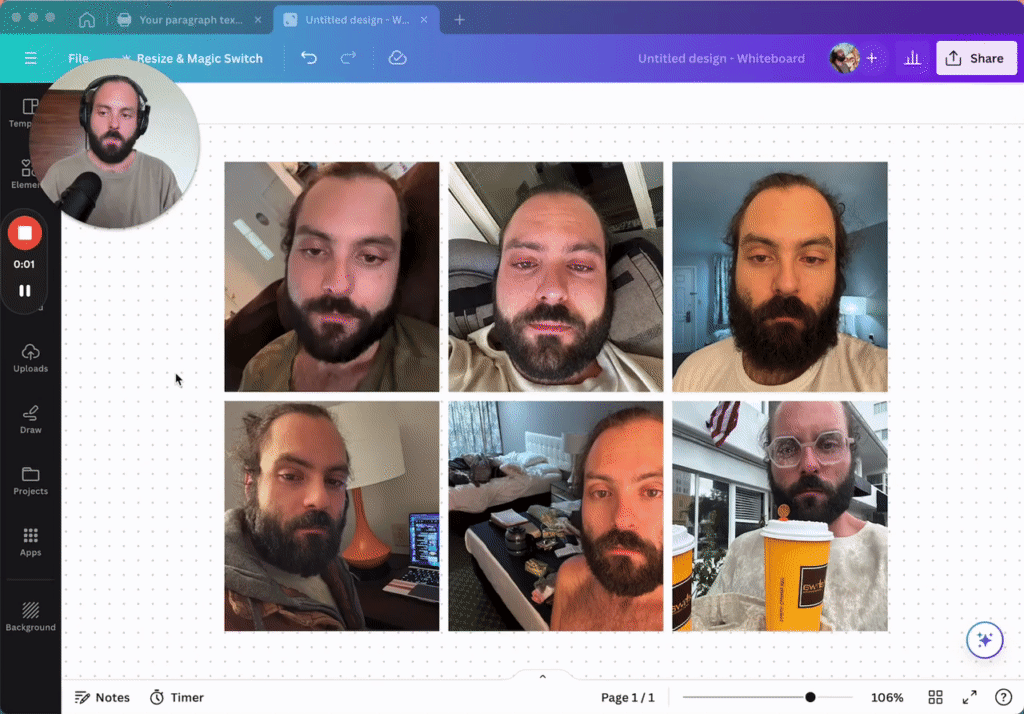
Task: Select the photo showing hotel bed
Action: point(556,516)
